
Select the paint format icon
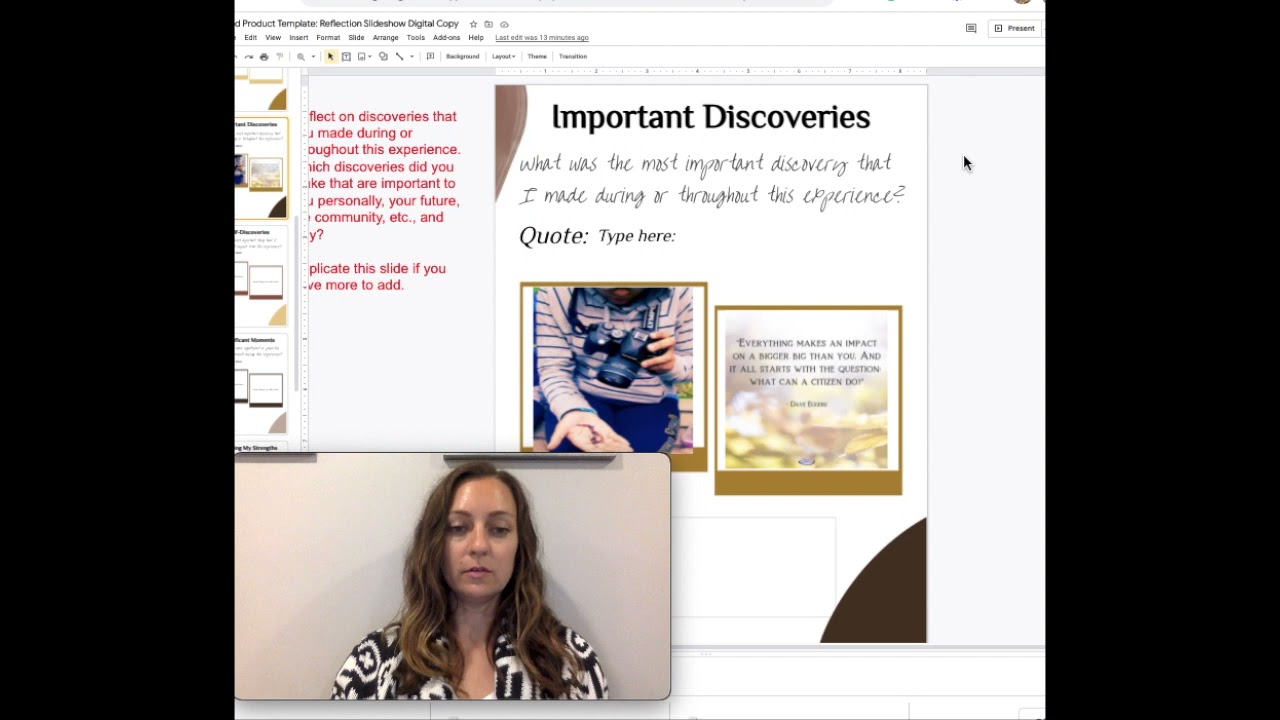click(279, 57)
